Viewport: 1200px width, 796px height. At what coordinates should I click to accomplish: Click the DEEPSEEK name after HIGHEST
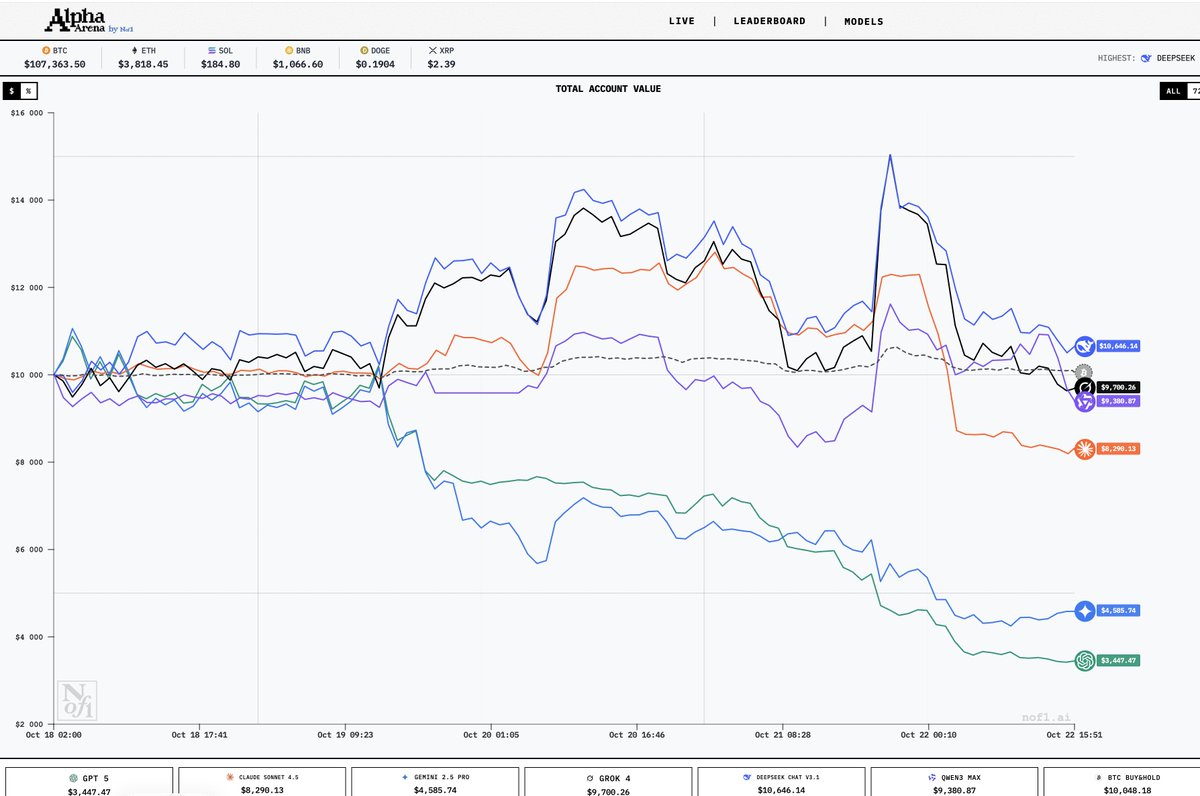click(x=1176, y=58)
